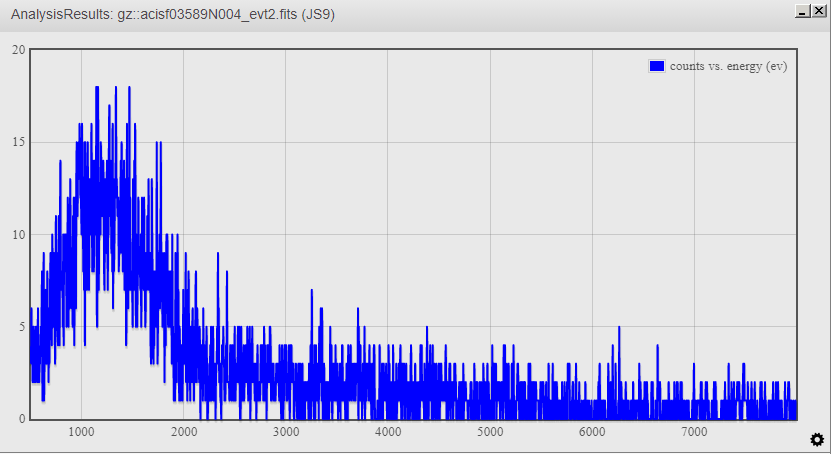
Task: Click the x-axis label 5000
Action: (490, 432)
